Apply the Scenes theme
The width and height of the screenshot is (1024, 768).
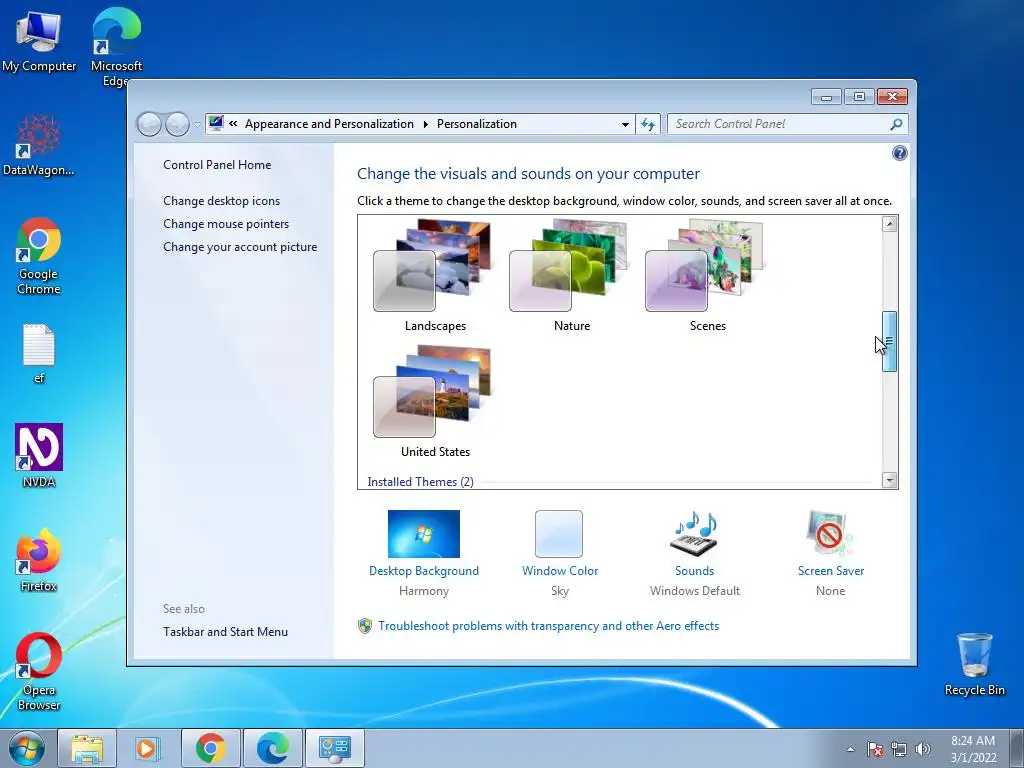(707, 275)
